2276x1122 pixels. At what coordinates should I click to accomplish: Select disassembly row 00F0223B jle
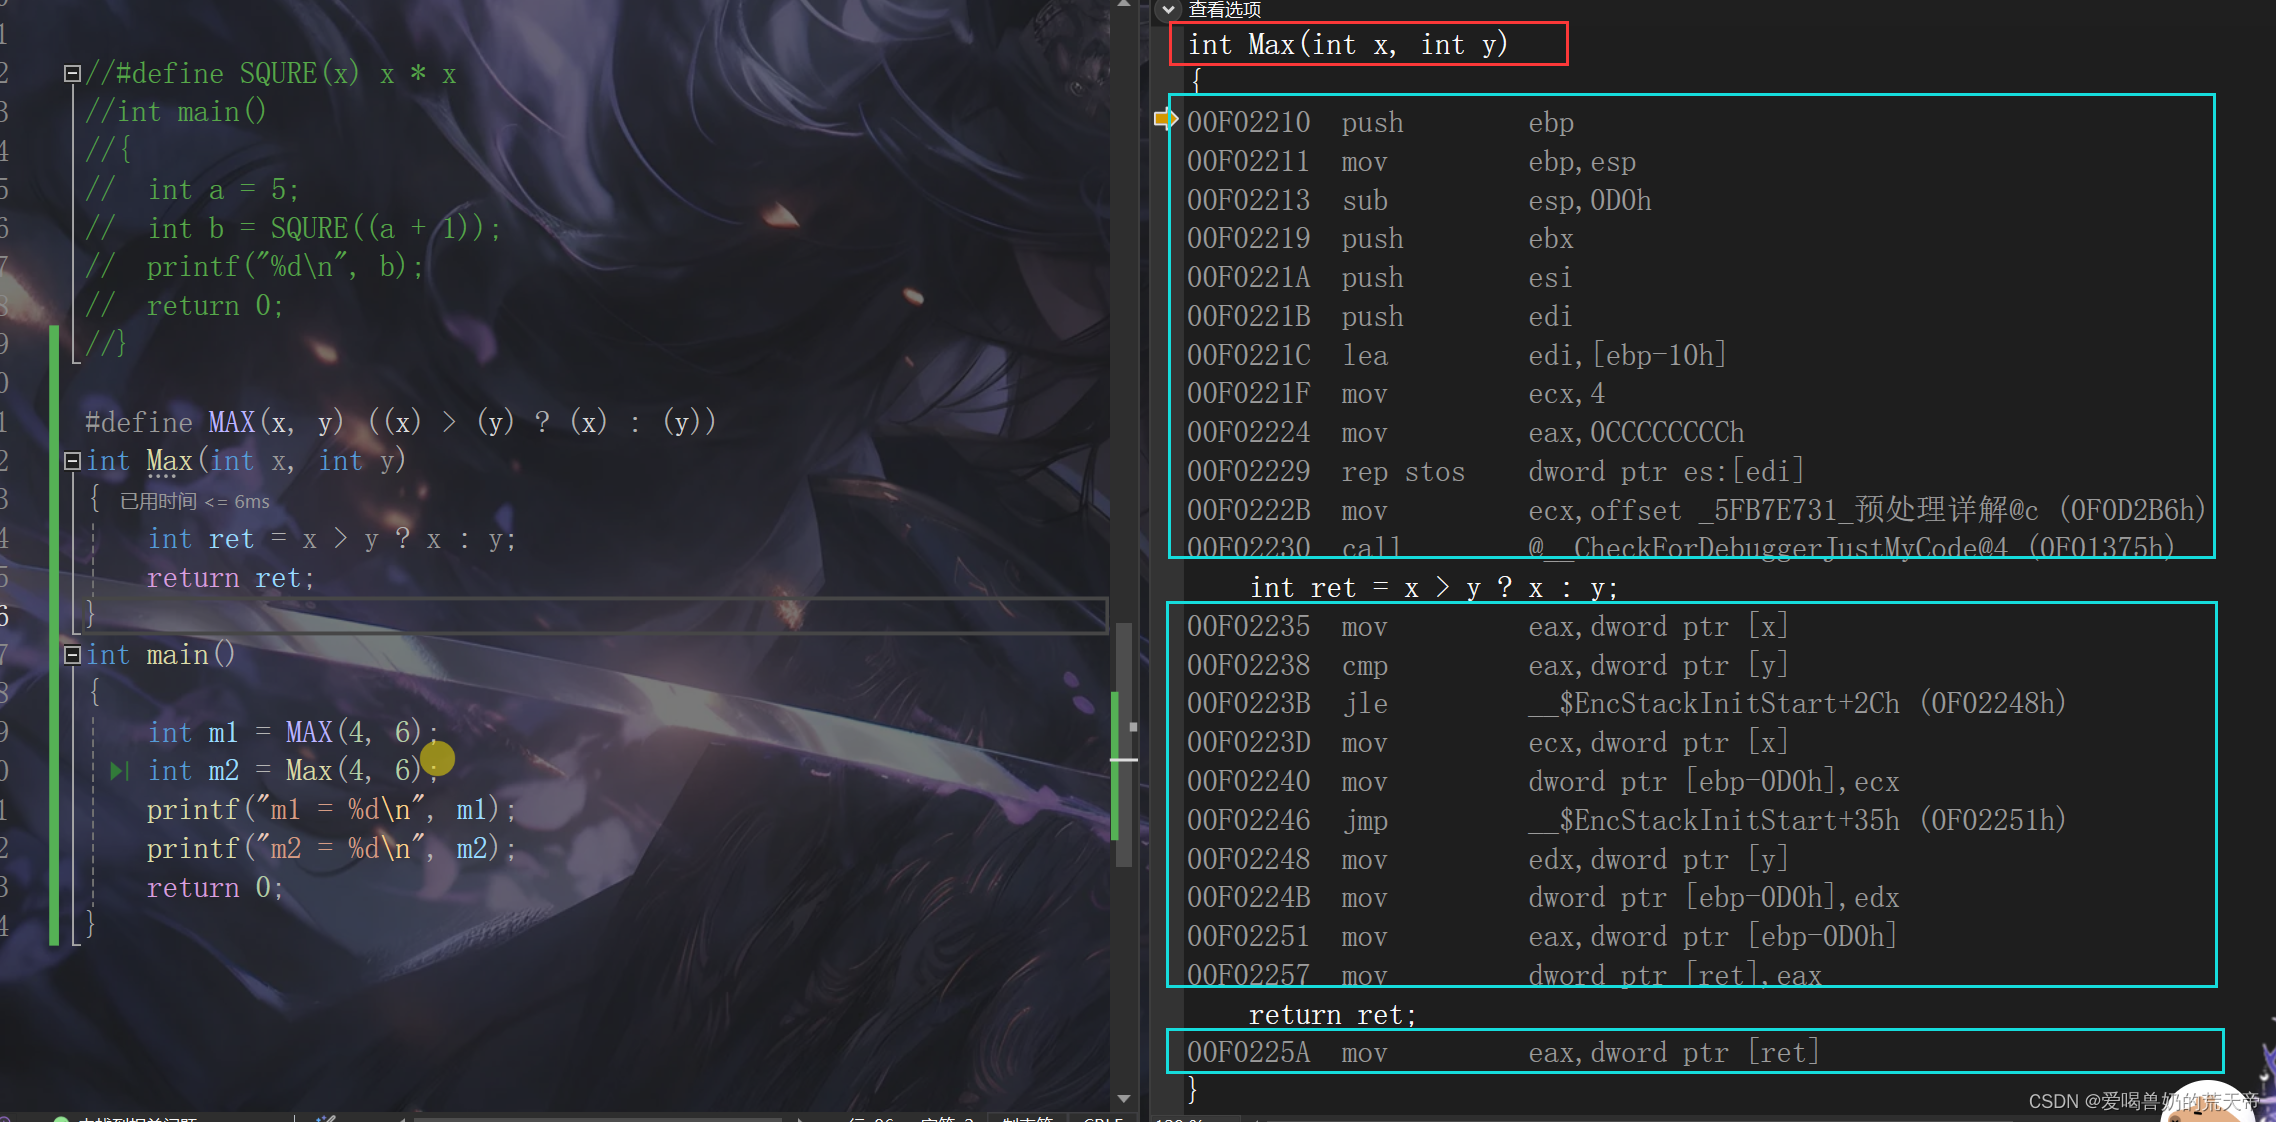(x=1626, y=703)
